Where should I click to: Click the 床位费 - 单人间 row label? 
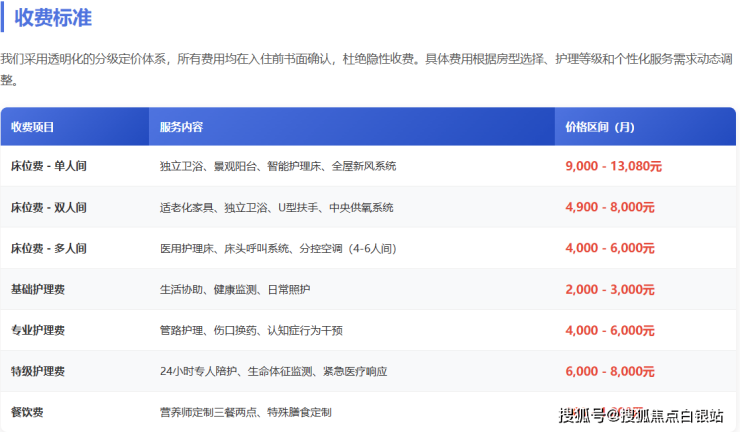pyautogui.click(x=48, y=167)
